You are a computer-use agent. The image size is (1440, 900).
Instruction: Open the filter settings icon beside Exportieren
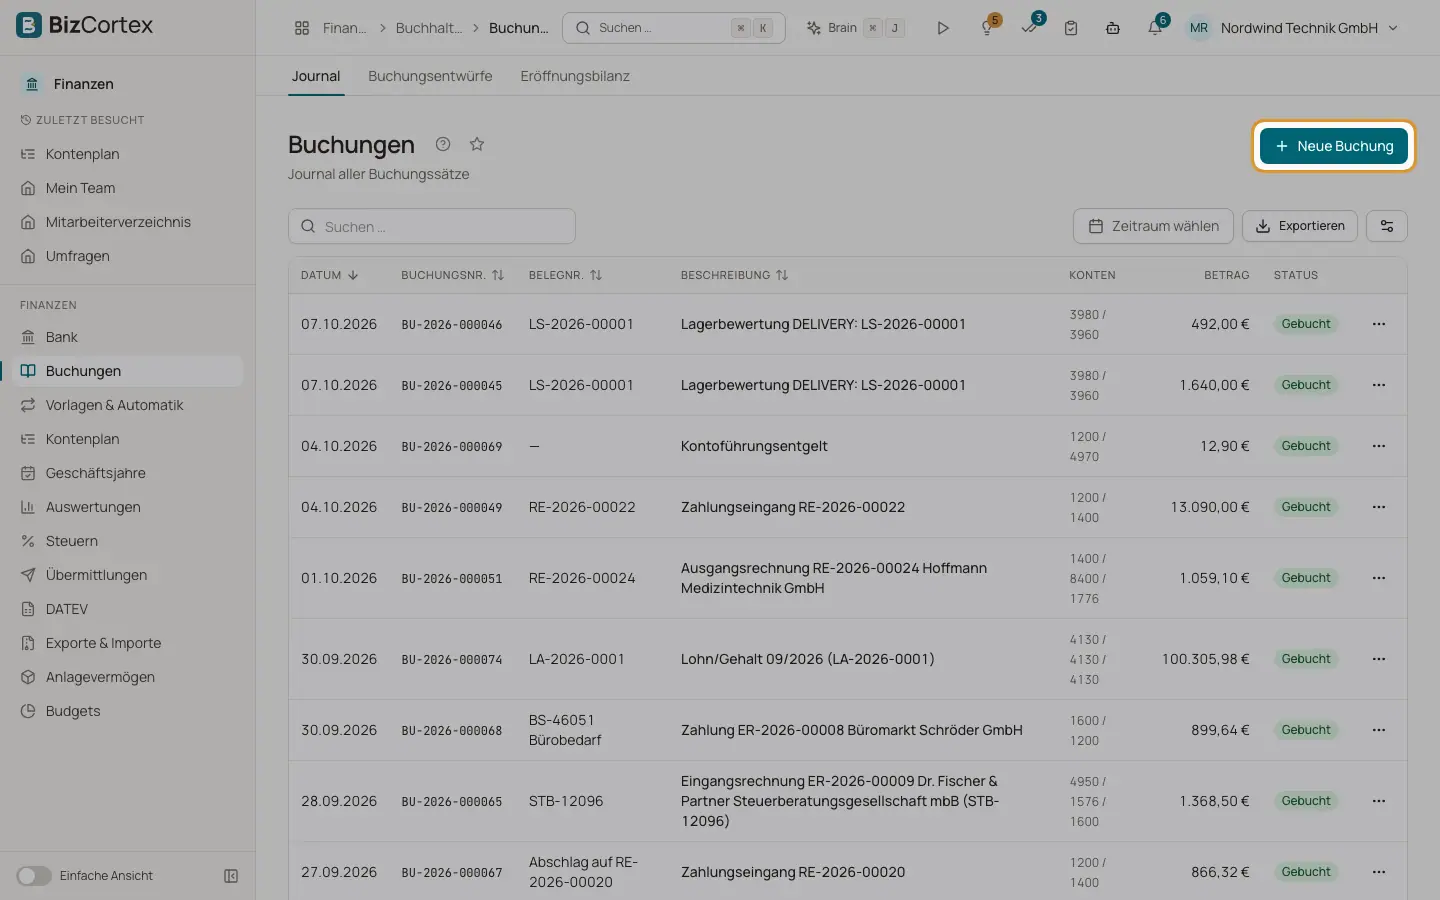pyautogui.click(x=1387, y=226)
